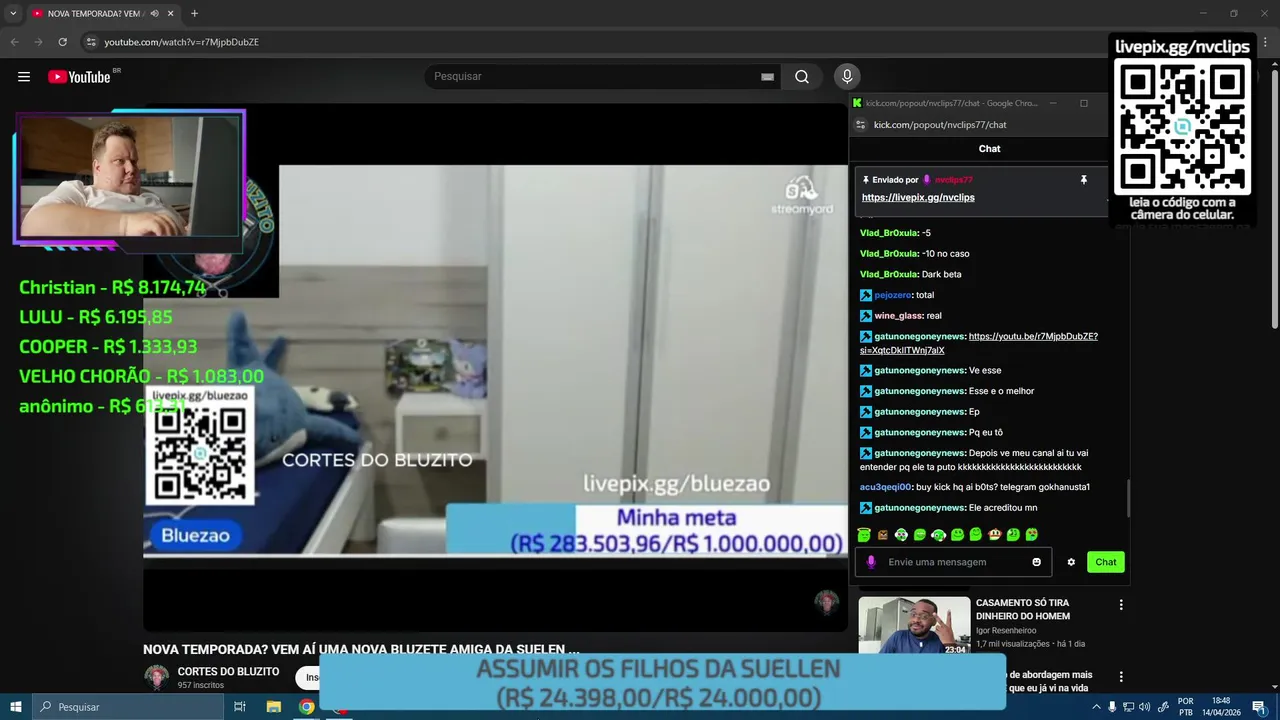Minimize the Kick chat popout window
1280x720 pixels.
1052,103
